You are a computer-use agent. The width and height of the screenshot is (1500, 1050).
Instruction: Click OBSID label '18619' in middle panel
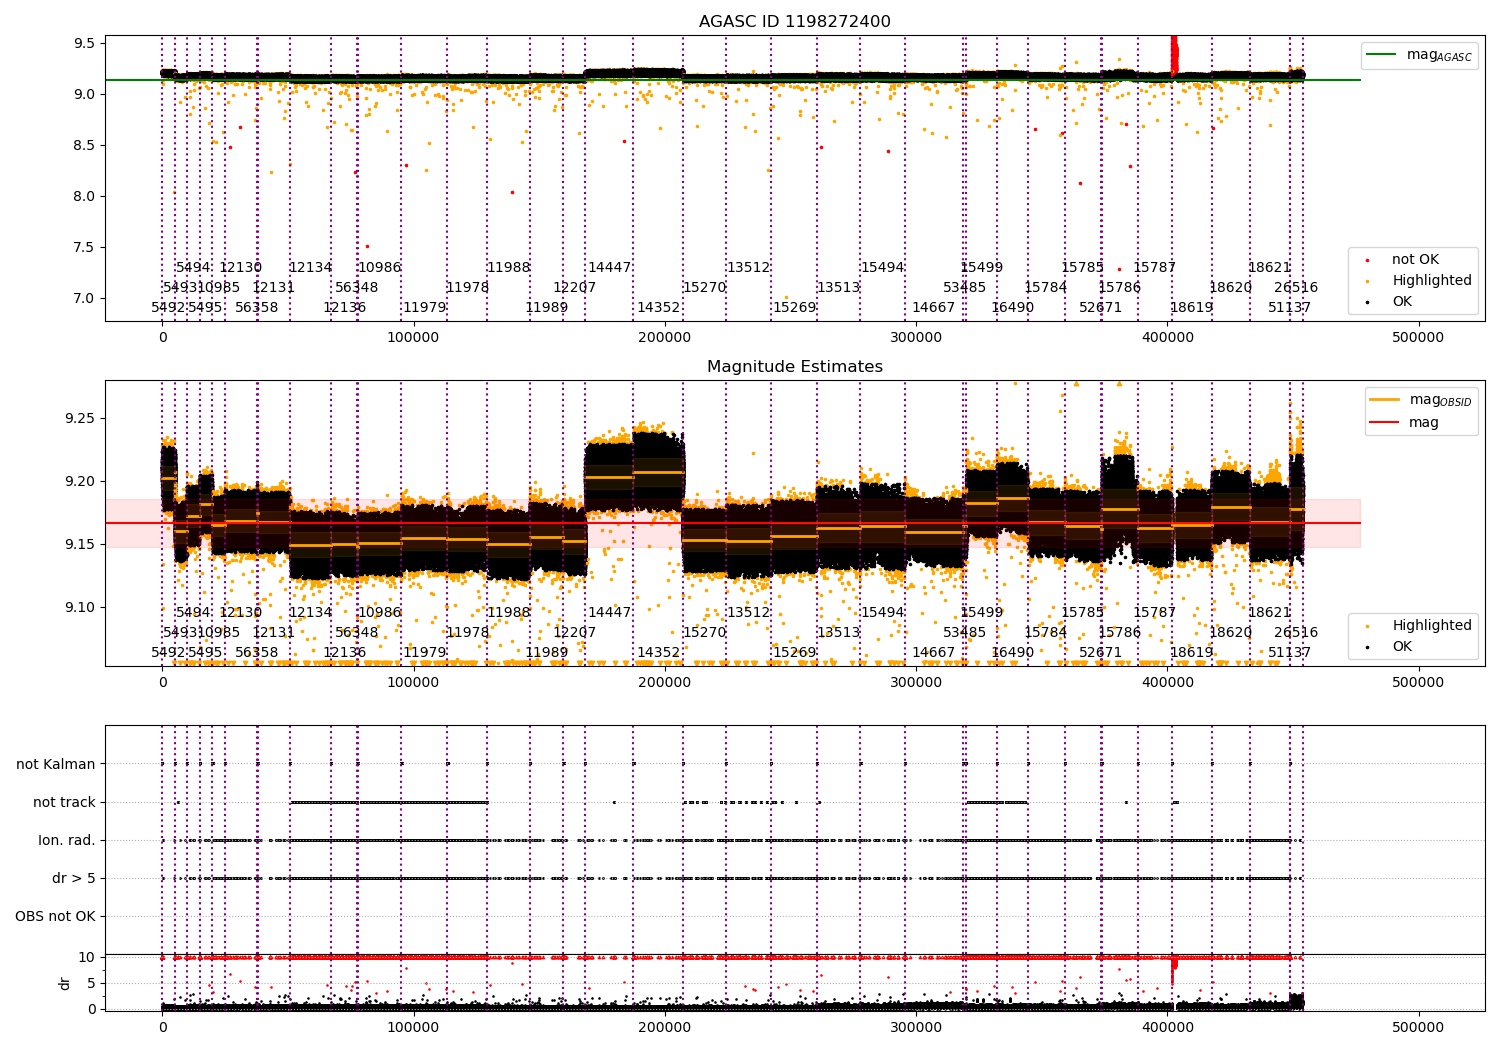pyautogui.click(x=1191, y=653)
